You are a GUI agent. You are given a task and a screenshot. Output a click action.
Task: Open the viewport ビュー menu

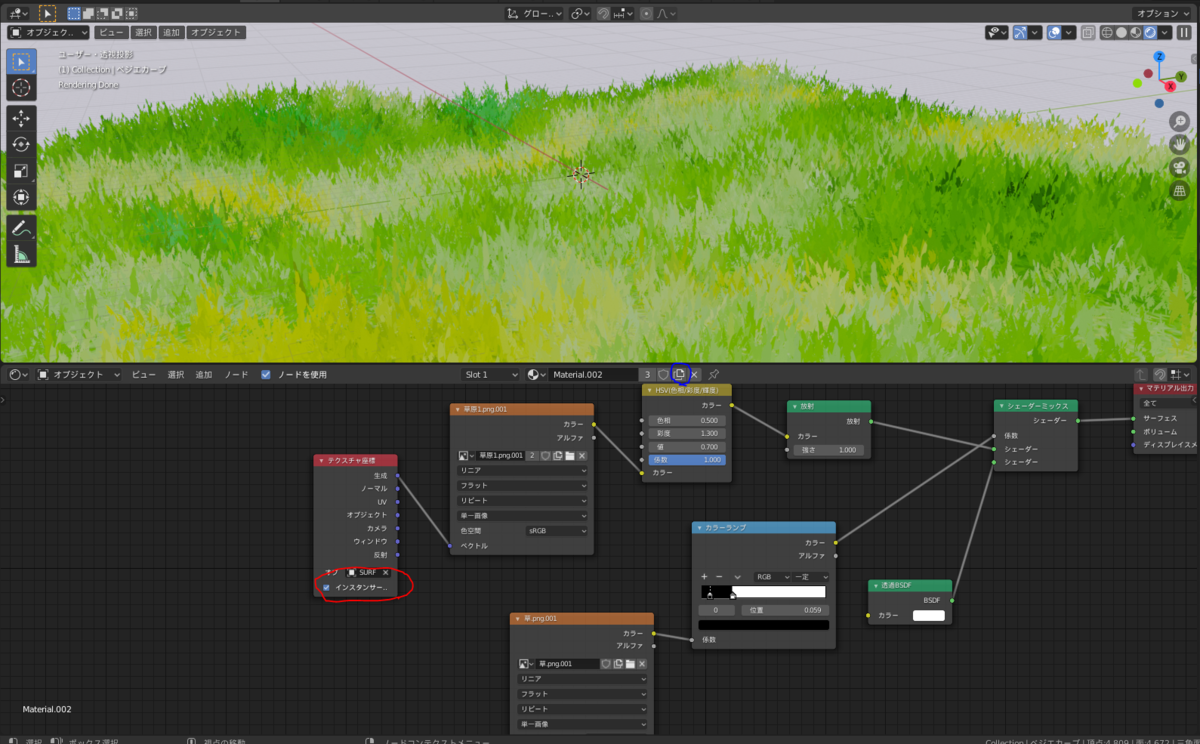[x=111, y=32]
